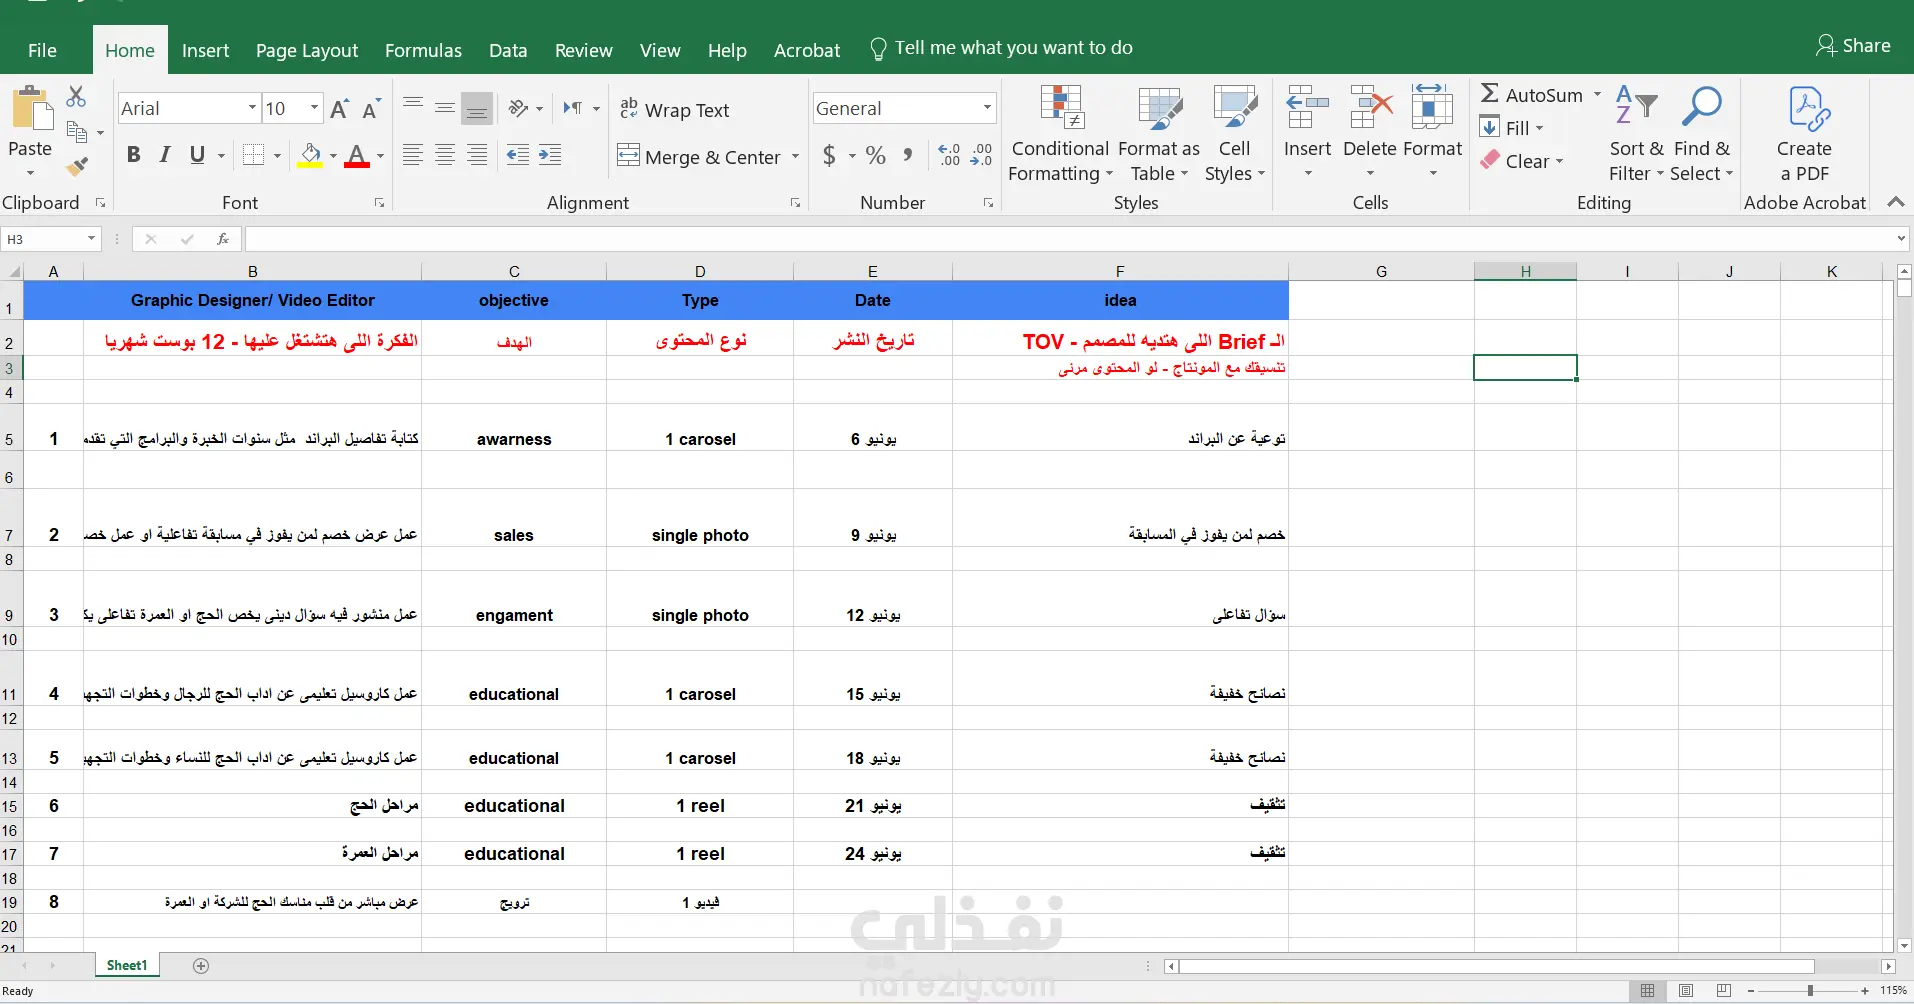The image size is (1914, 1004).
Task: Open Find & Select
Action: point(1702,135)
